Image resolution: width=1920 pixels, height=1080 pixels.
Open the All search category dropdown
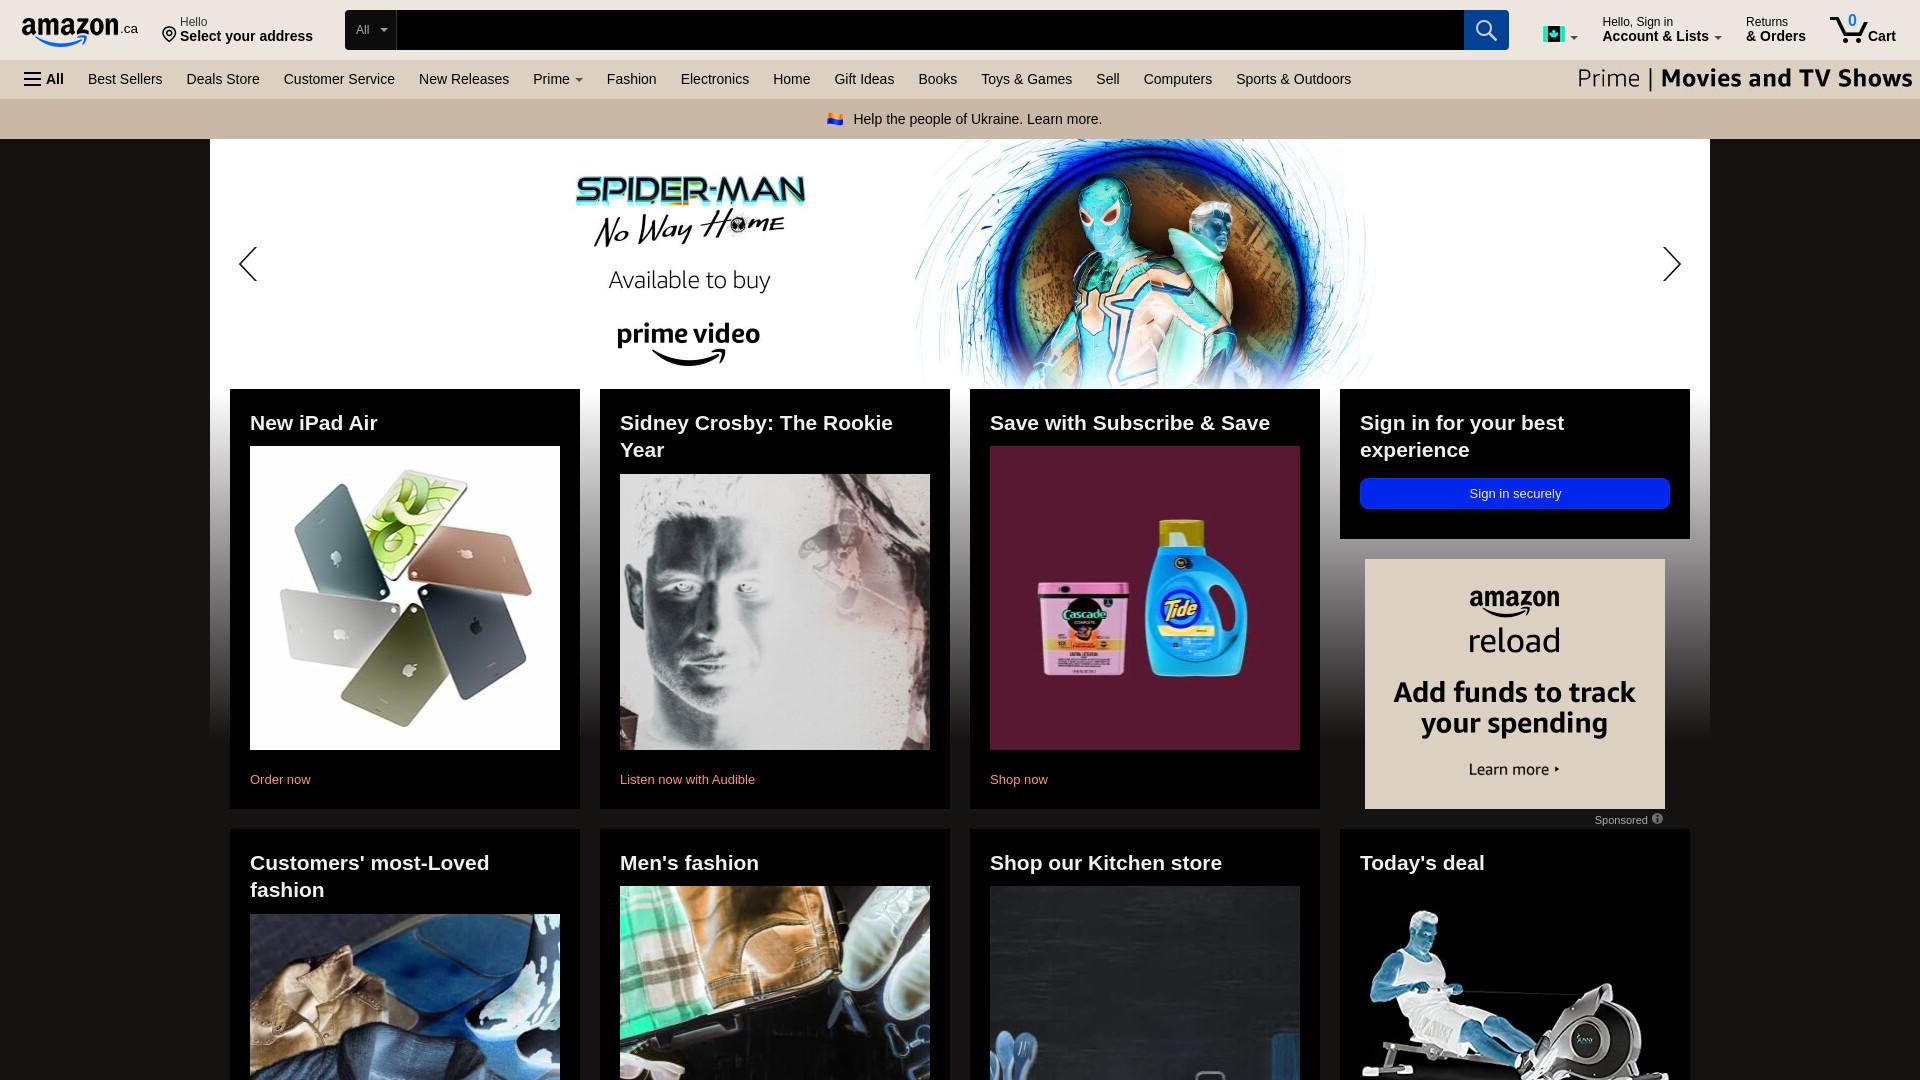click(370, 30)
